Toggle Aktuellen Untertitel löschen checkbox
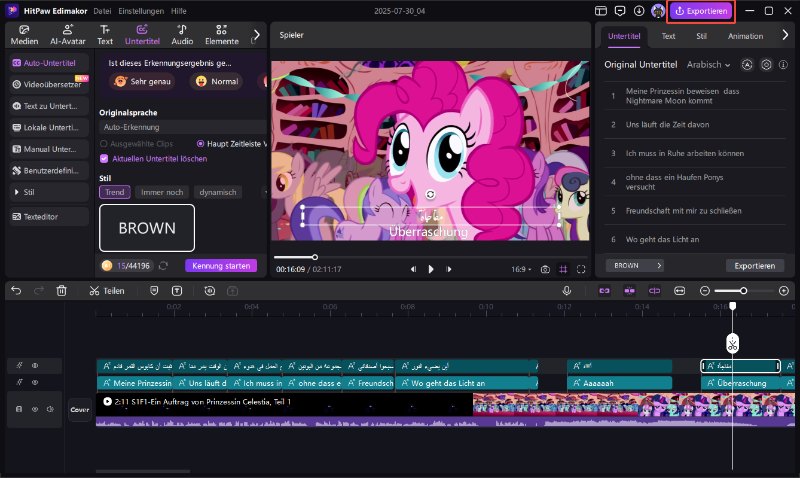 pyautogui.click(x=104, y=159)
